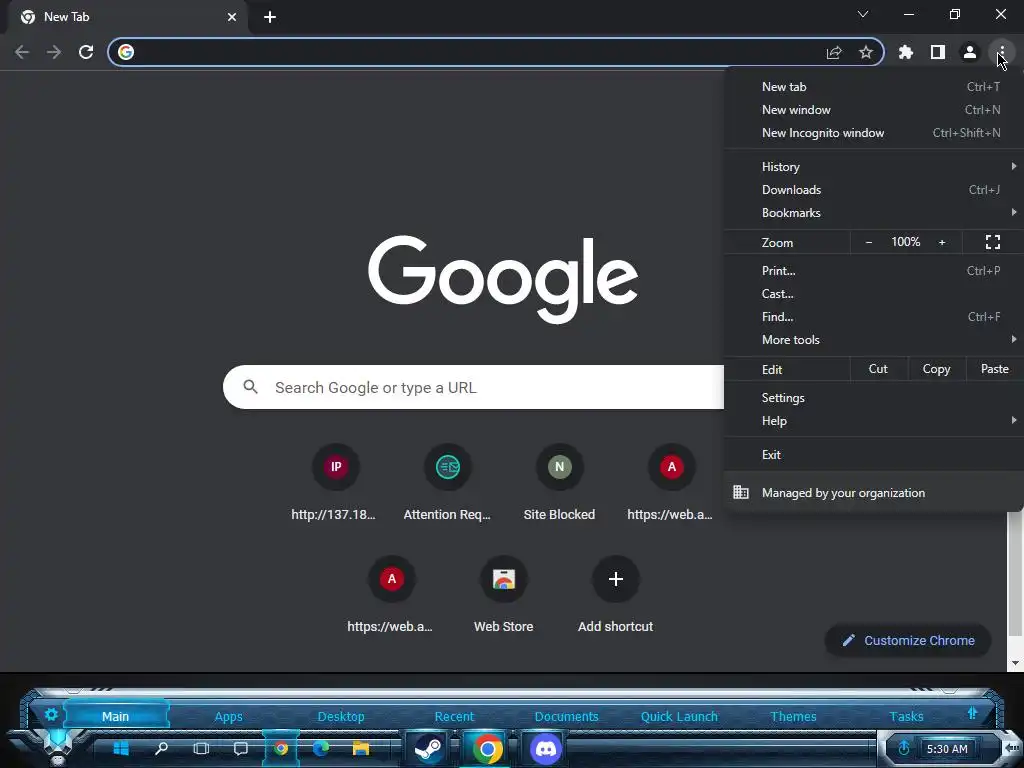
Task: Select Cast... in the menu
Action: pos(874,294)
